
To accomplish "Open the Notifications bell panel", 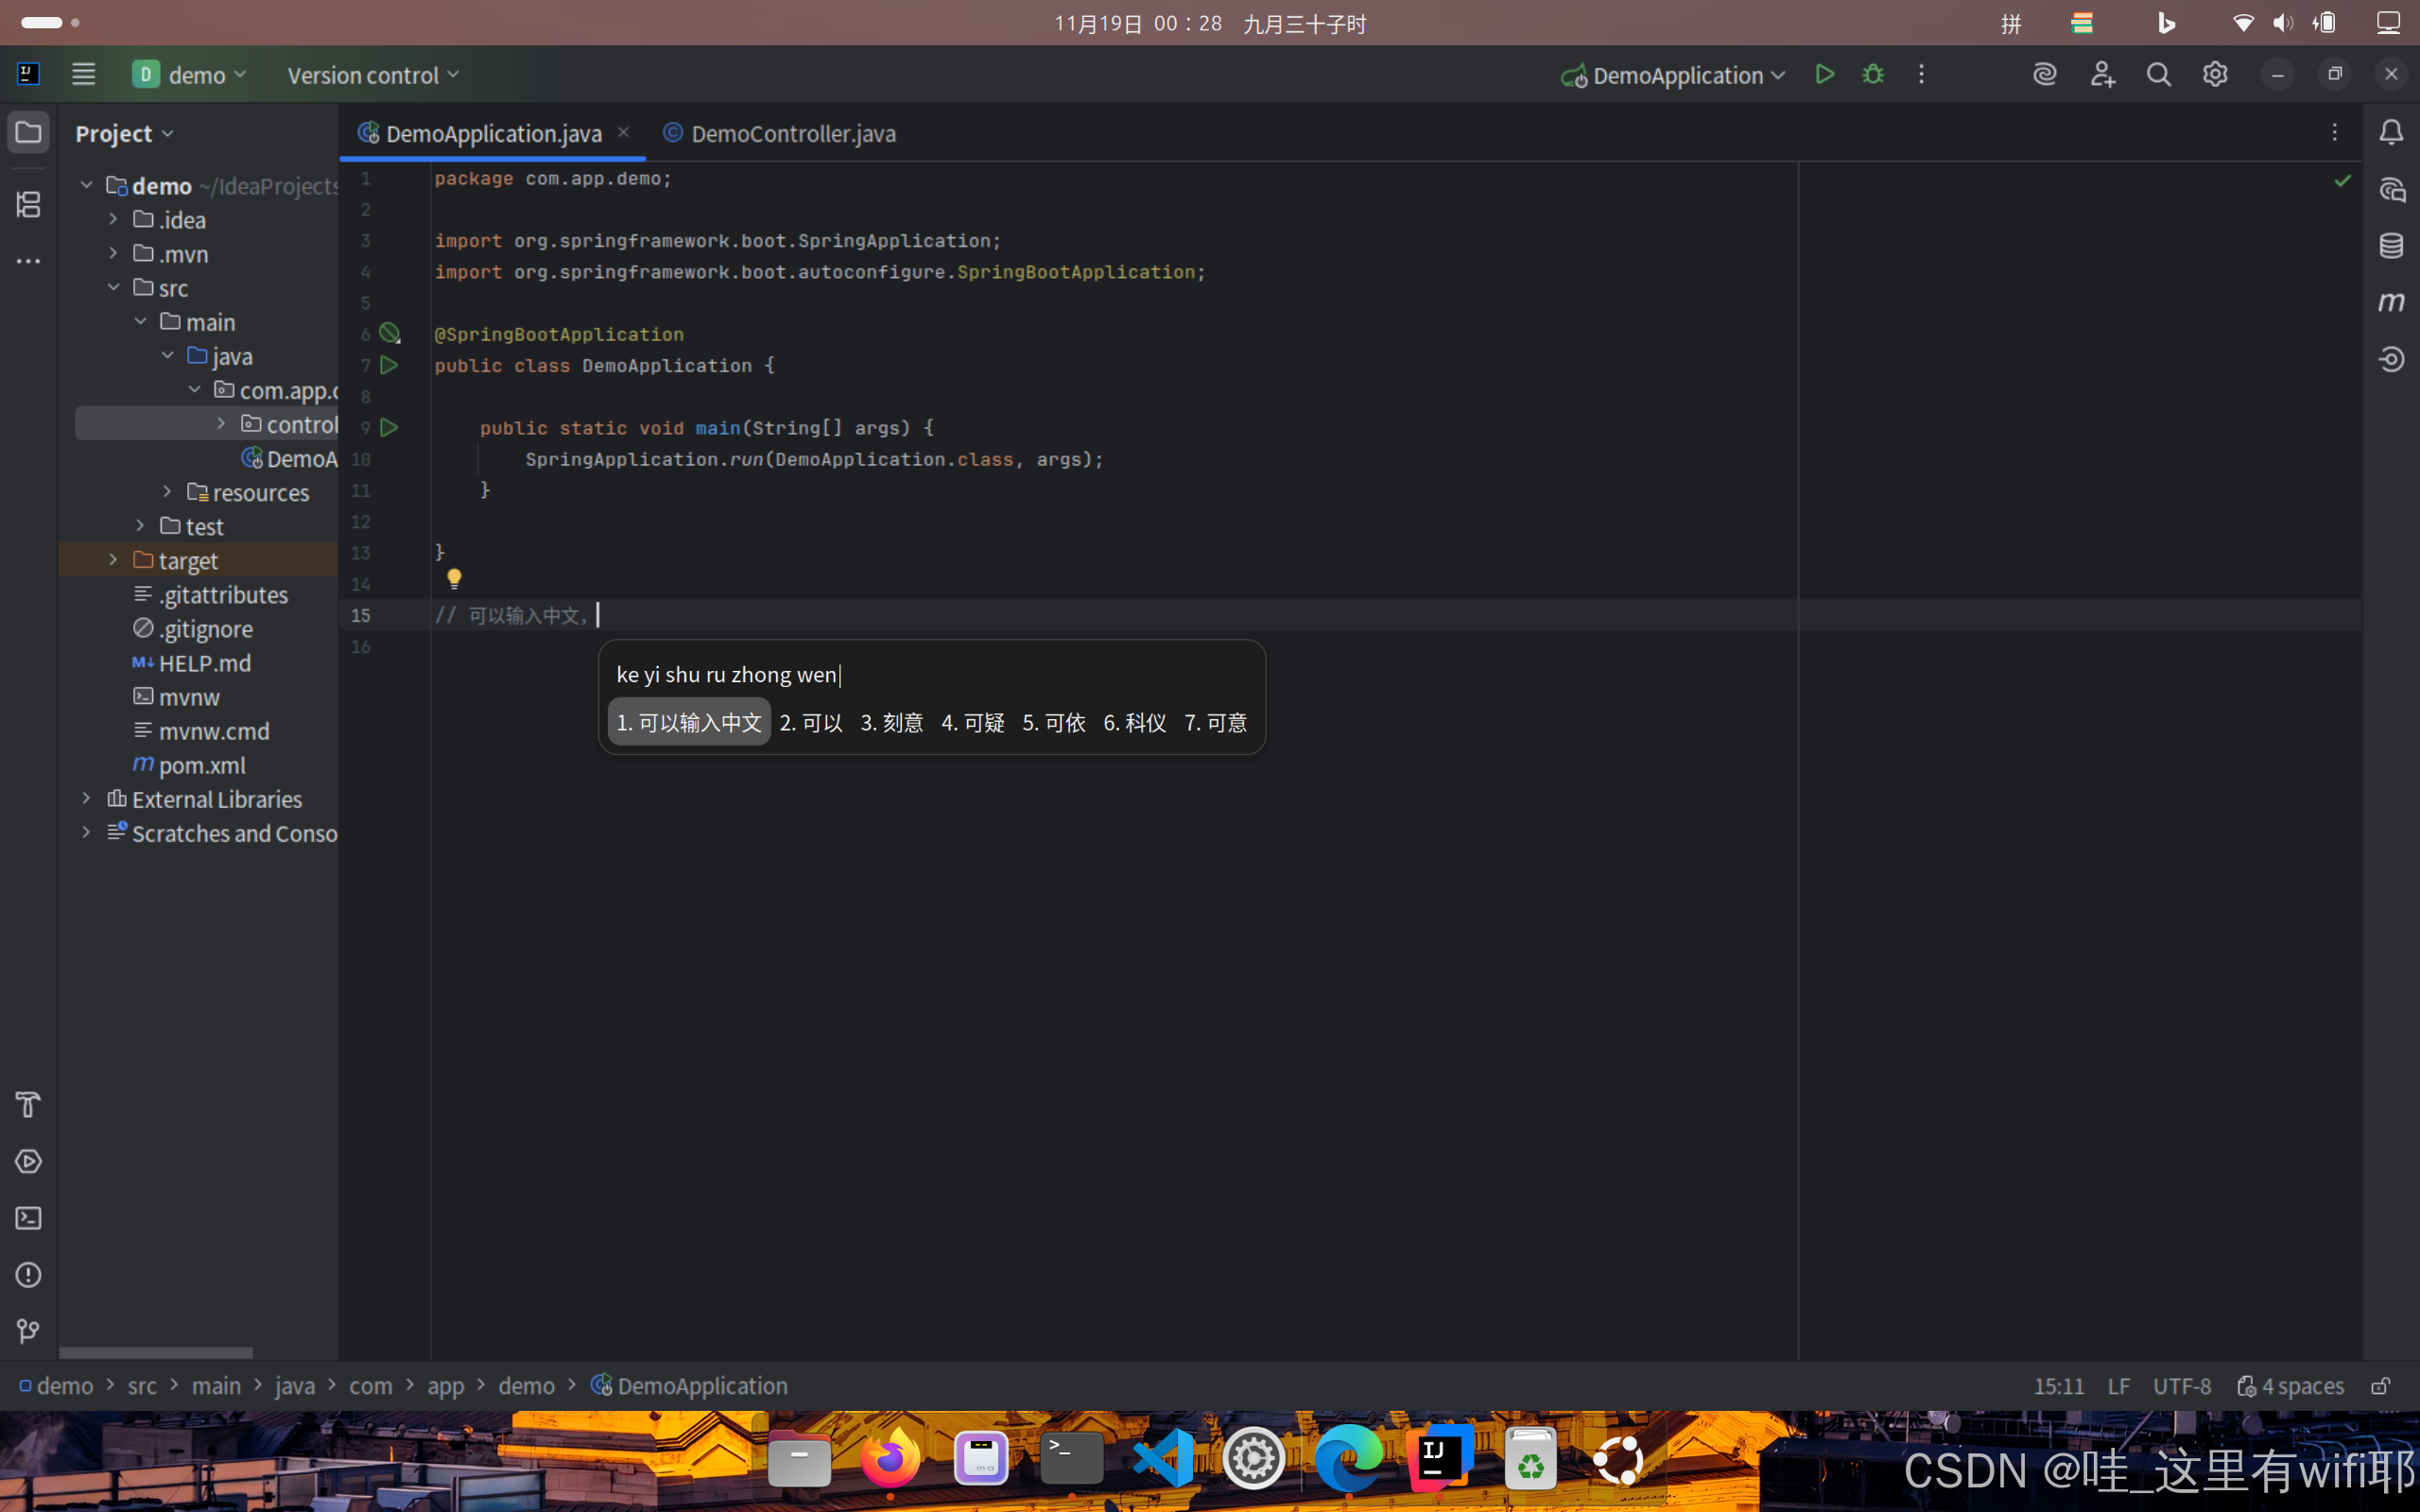I will [2391, 133].
